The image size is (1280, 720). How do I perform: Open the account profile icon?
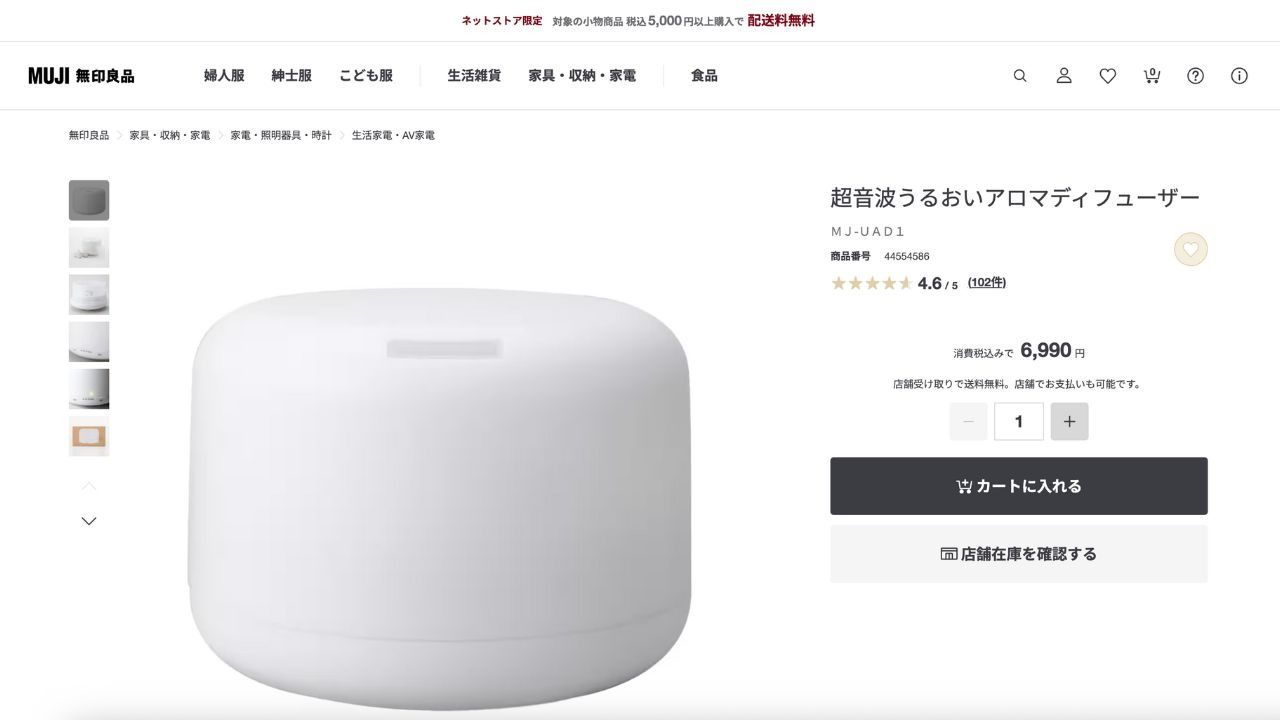click(1064, 76)
